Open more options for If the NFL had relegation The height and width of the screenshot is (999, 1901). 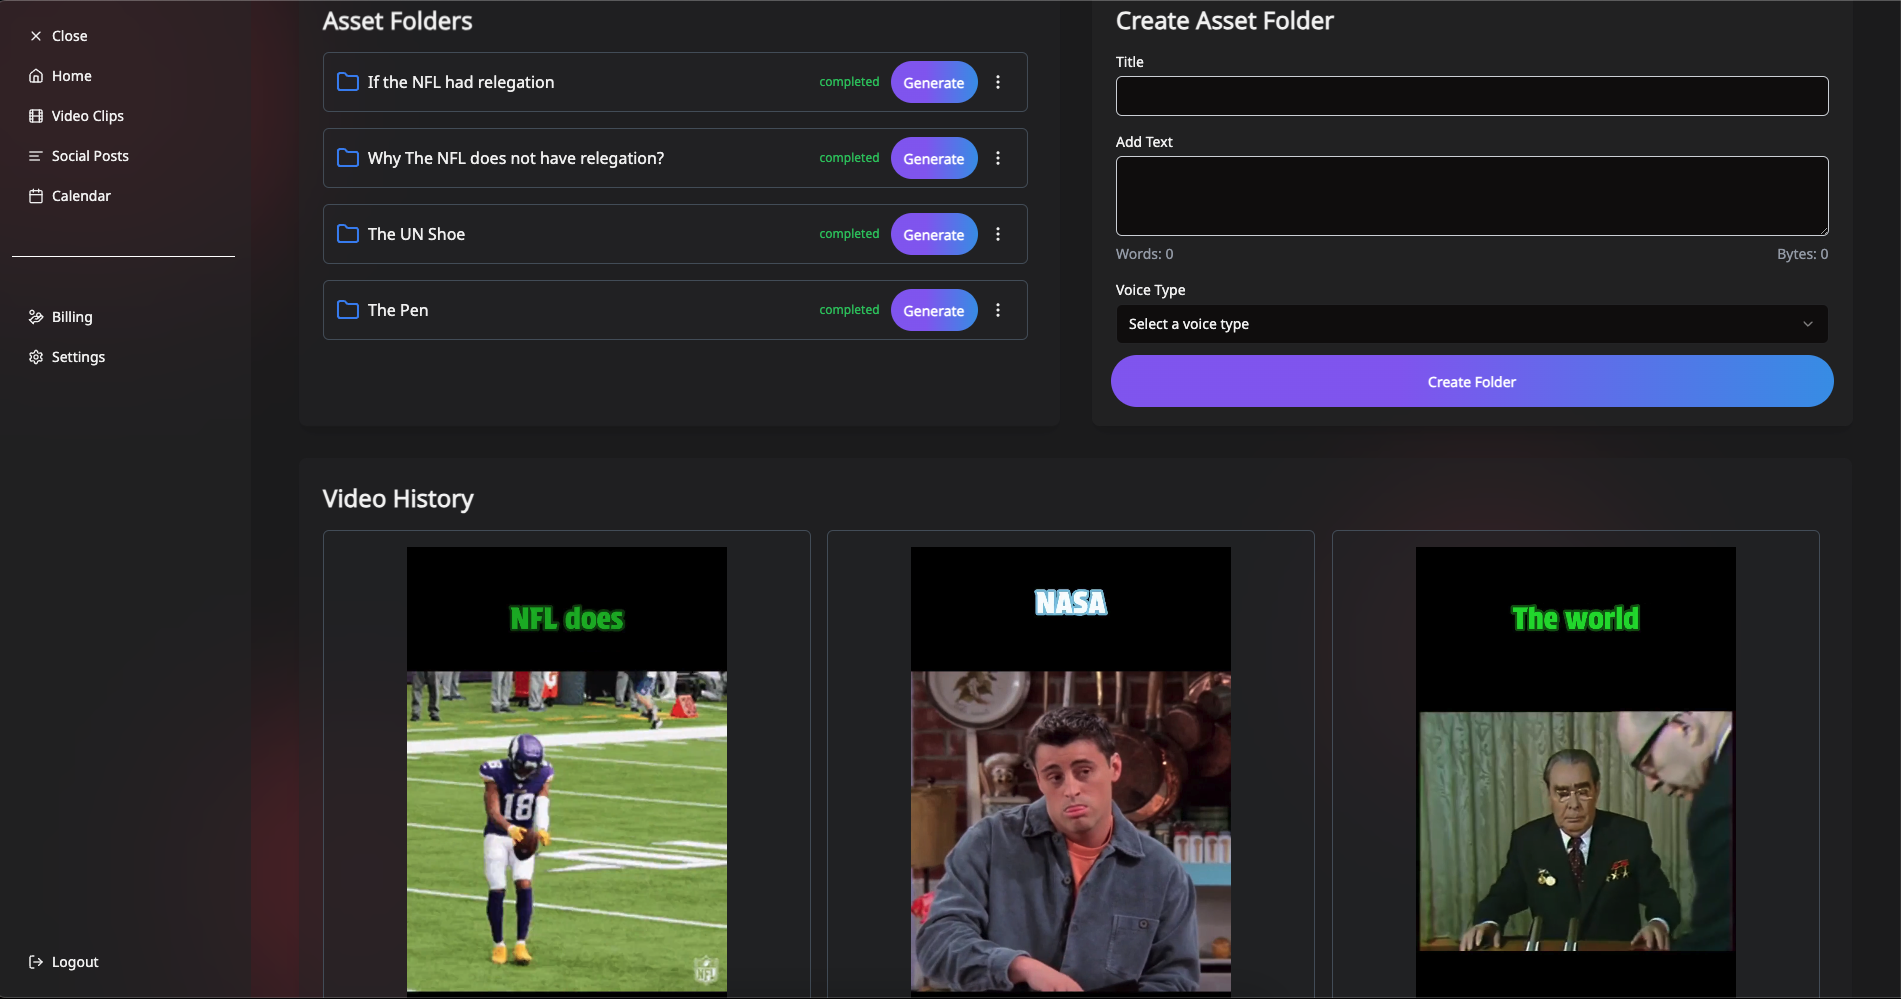[998, 82]
